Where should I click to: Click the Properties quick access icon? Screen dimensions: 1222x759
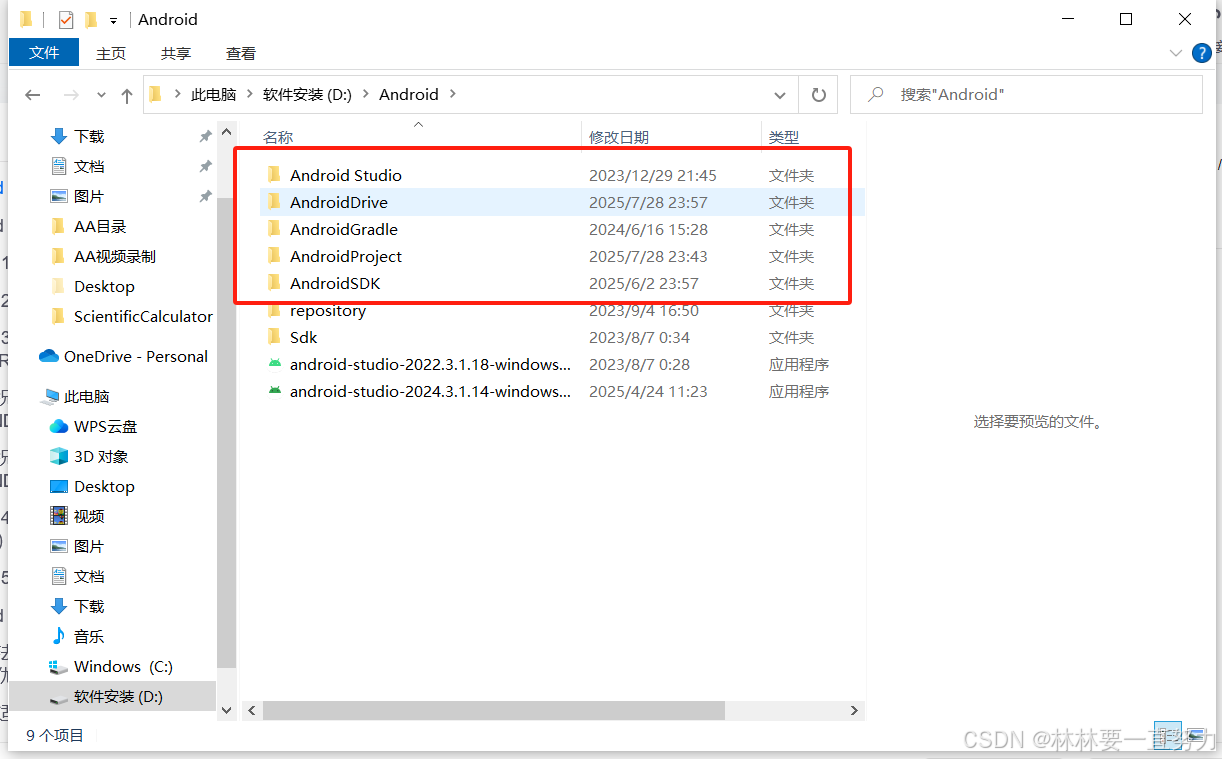66,19
